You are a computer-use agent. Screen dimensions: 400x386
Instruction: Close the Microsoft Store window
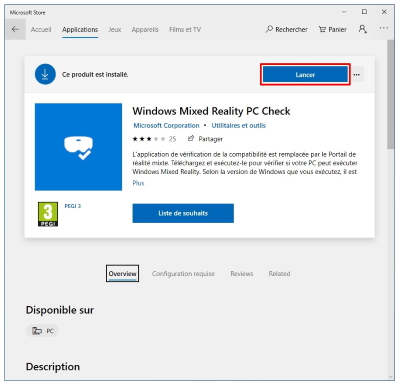click(x=384, y=12)
